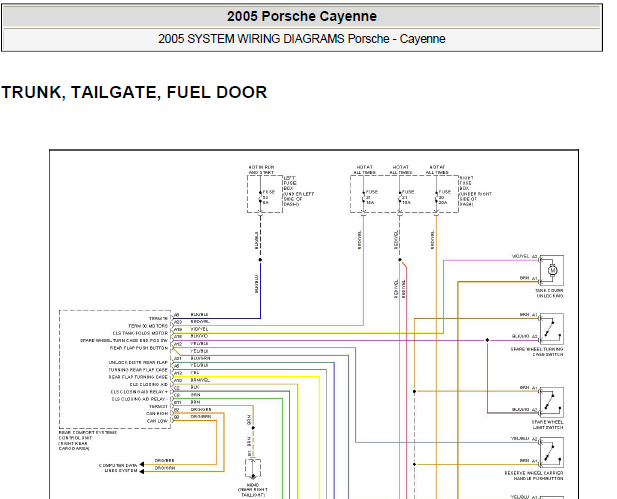This screenshot has width=617, height=499.
Task: Click 'RESERVE WHEEL CARRIER HANDLE PUSHBUTTON' label
Action: (534, 476)
